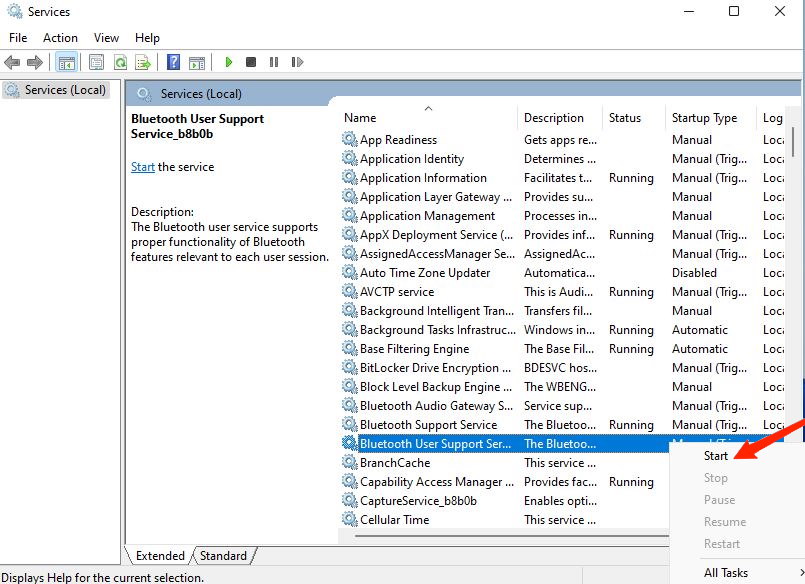This screenshot has width=805, height=584.
Task: Click the green Refresh toolbar icon
Action: click(x=120, y=62)
